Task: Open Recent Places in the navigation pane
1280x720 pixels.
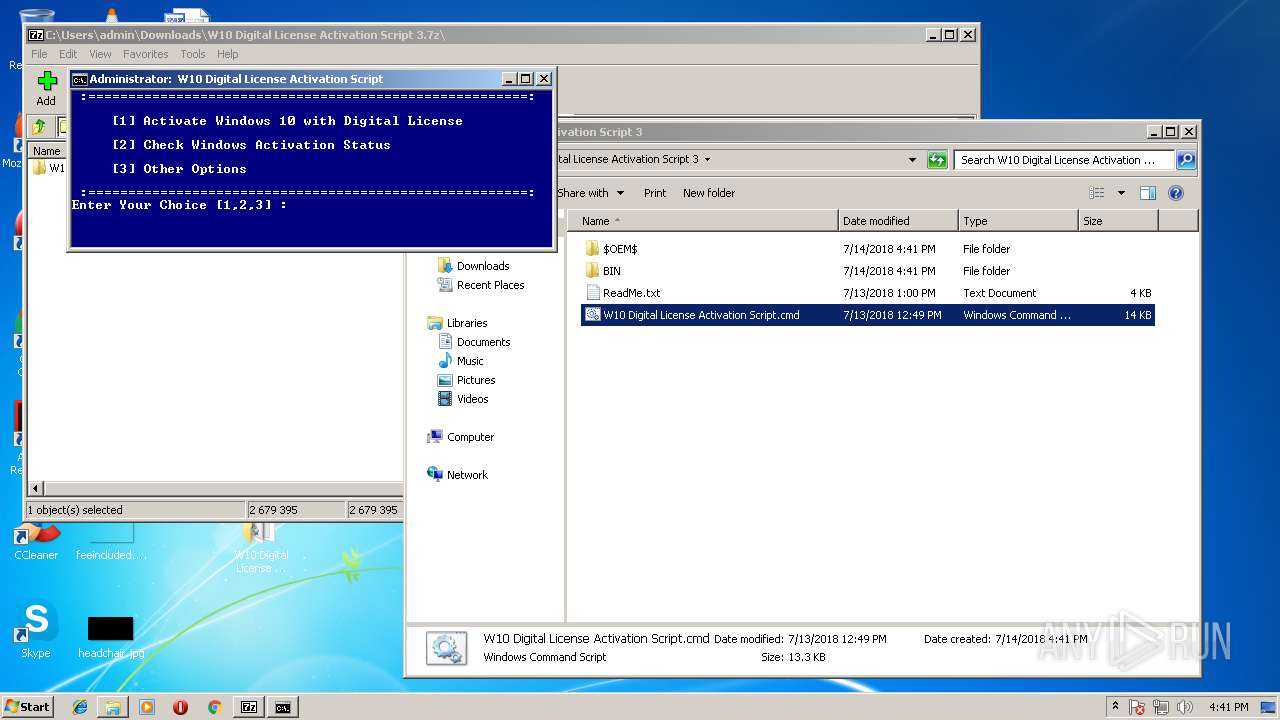Action: coord(490,285)
